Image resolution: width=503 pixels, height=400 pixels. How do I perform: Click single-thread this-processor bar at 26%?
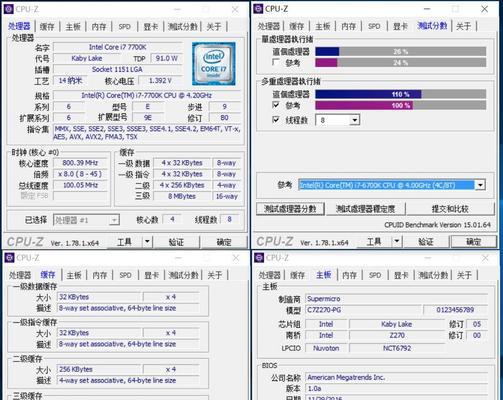400,51
